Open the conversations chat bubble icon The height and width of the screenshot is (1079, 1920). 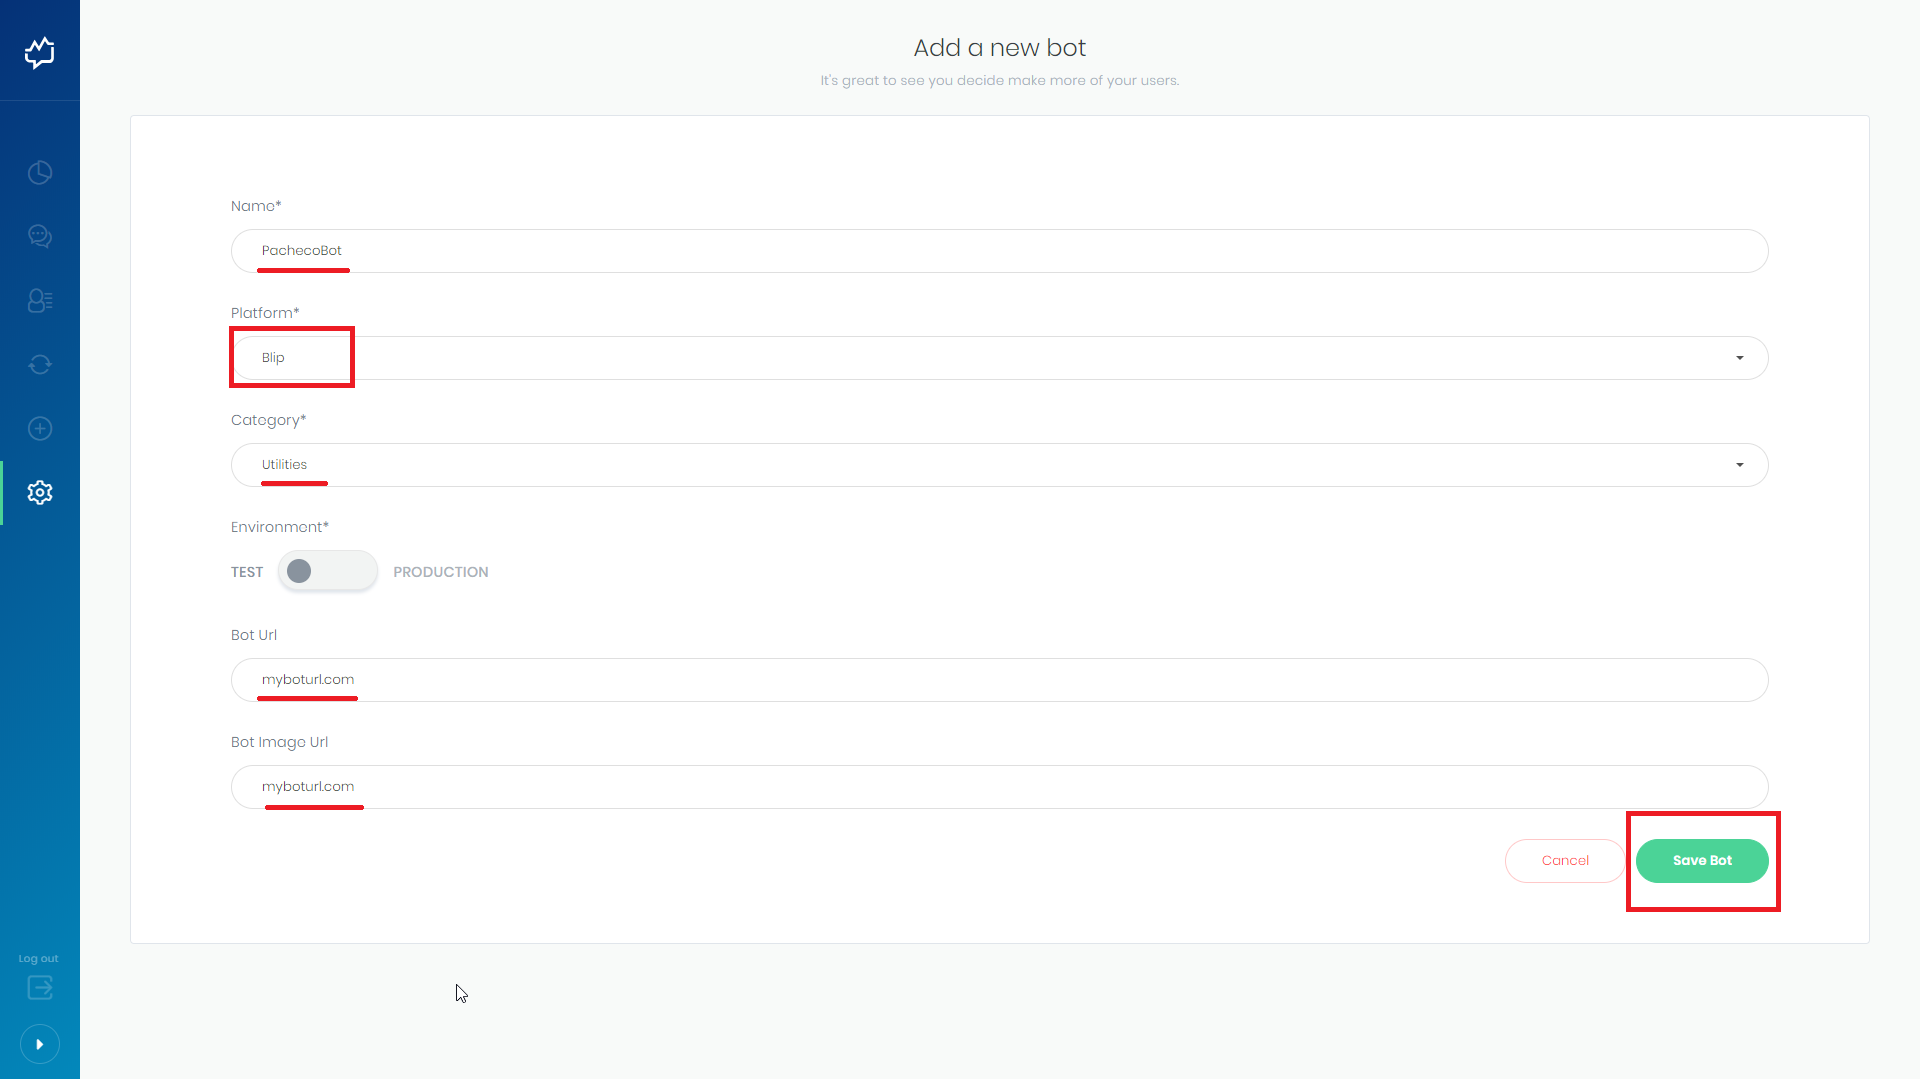click(40, 237)
